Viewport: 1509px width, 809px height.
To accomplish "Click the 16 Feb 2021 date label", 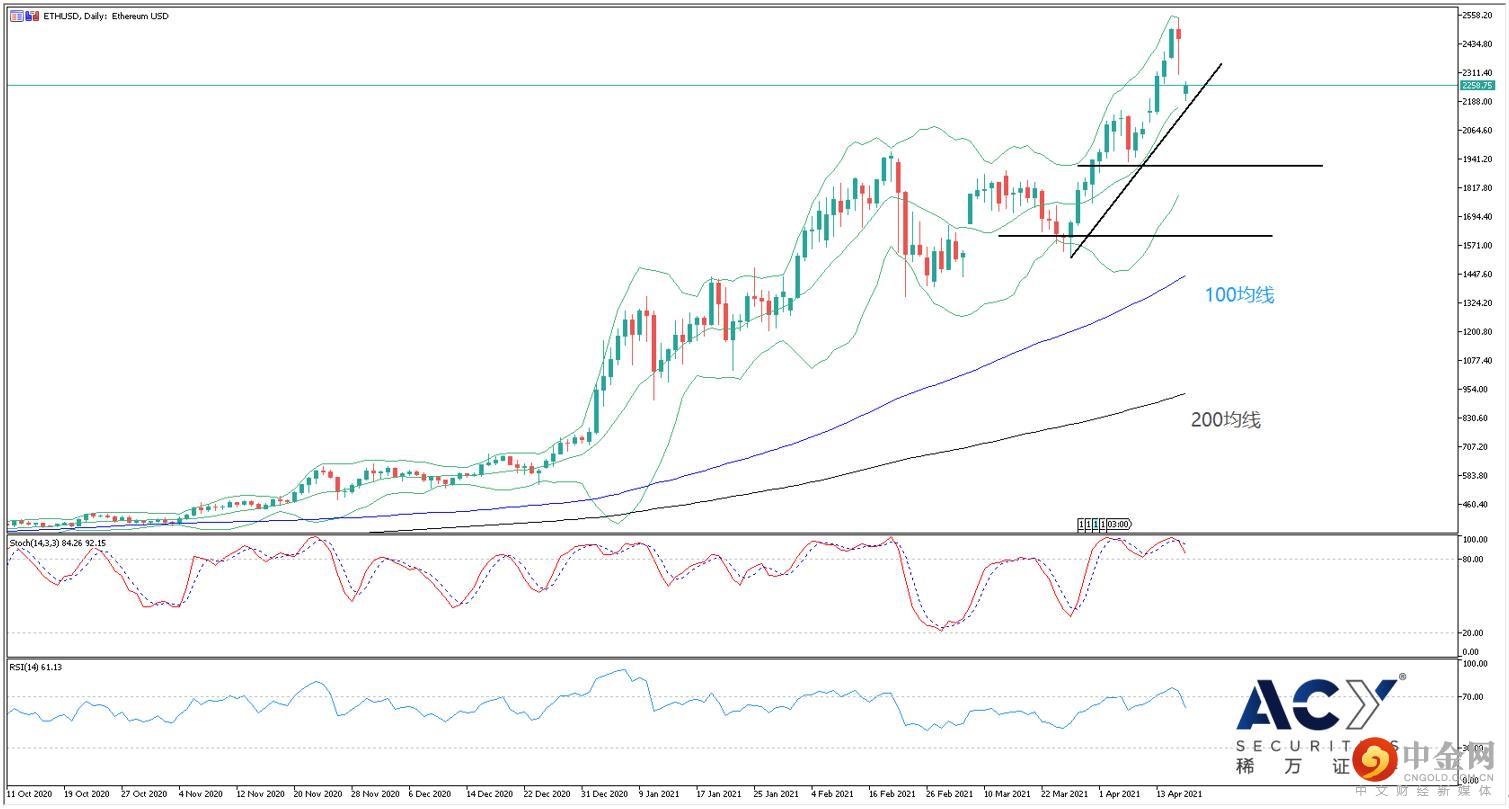I will coord(891,794).
